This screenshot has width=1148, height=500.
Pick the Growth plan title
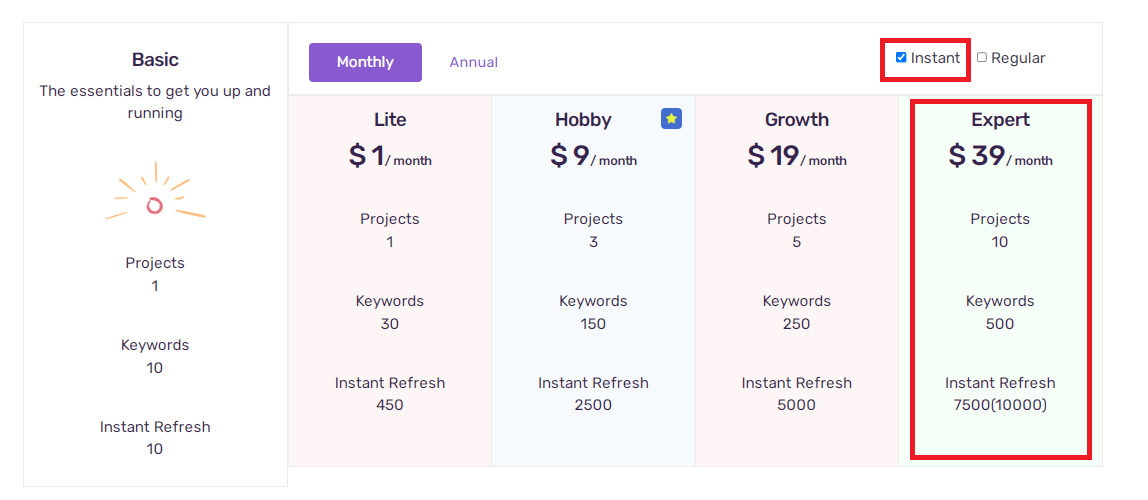click(797, 119)
